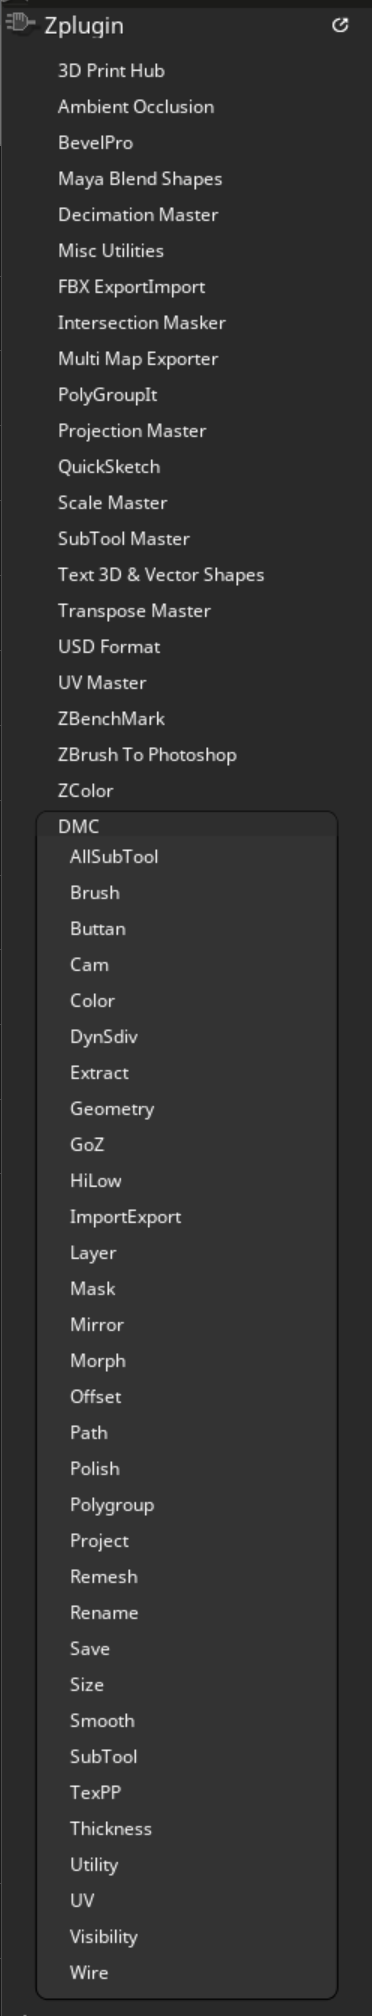Expand the Intersection Masker section

(x=142, y=323)
